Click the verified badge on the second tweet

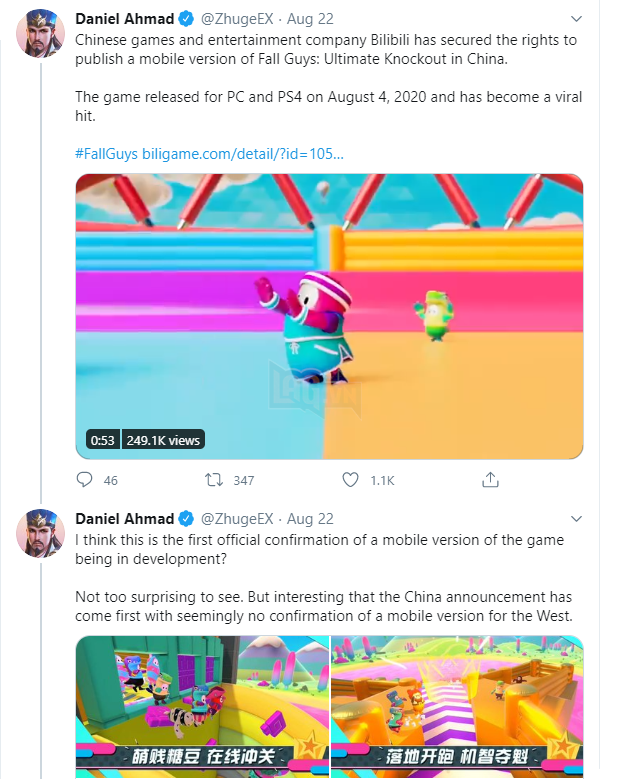pyautogui.click(x=186, y=519)
